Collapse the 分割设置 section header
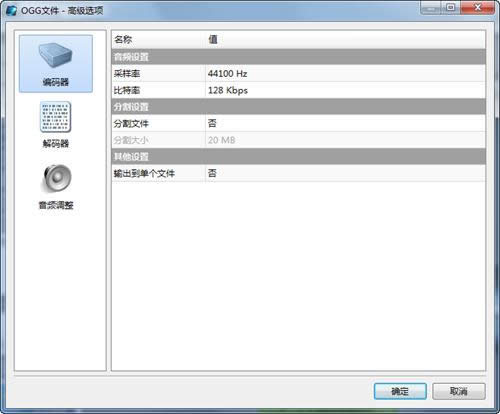Screen dimensions: 500x414 298,107
